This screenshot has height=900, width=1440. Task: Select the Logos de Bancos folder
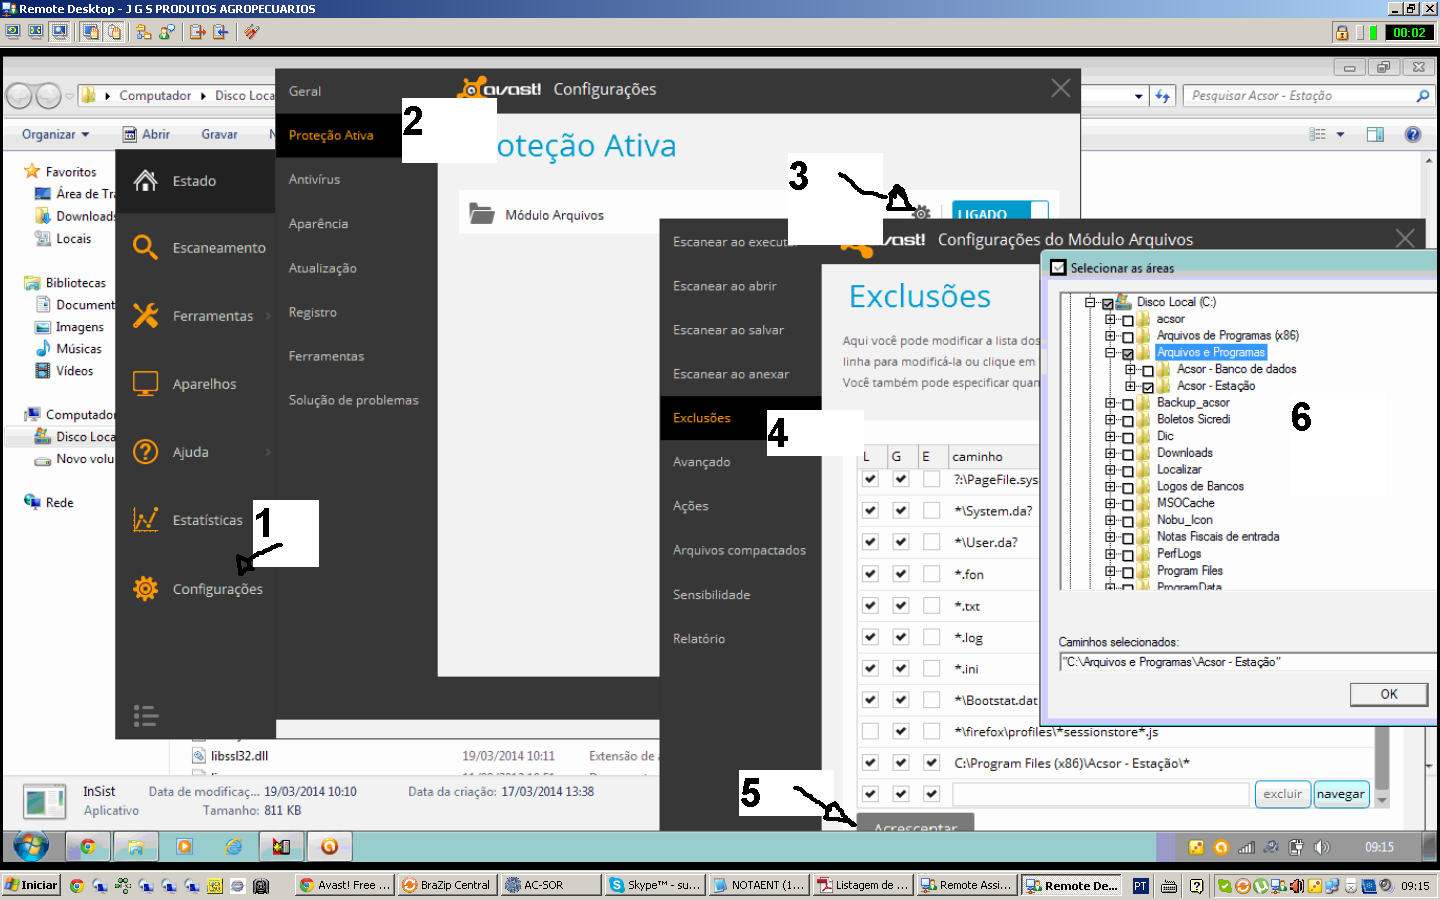1200,487
